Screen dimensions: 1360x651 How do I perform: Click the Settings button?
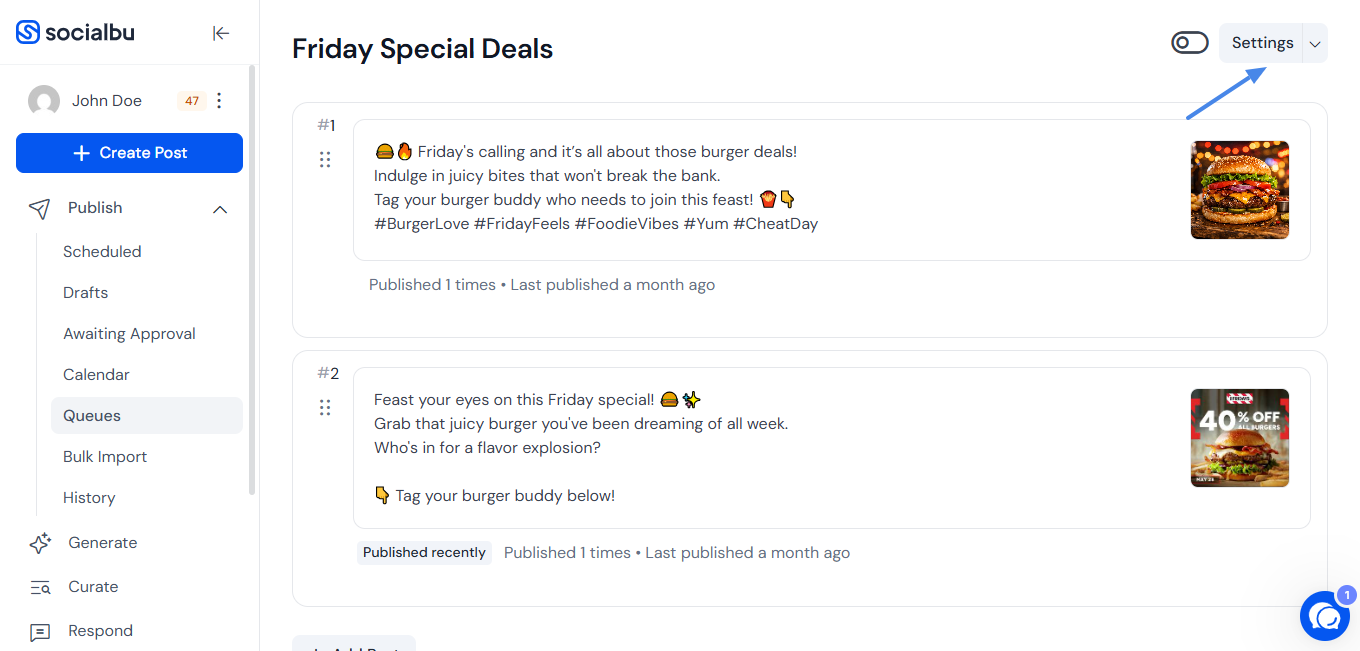click(x=1262, y=43)
